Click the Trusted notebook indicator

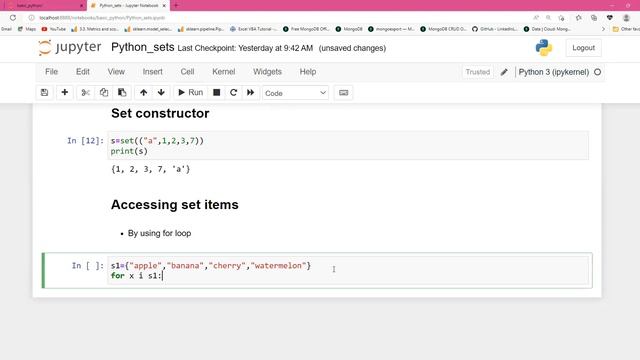pyautogui.click(x=478, y=72)
